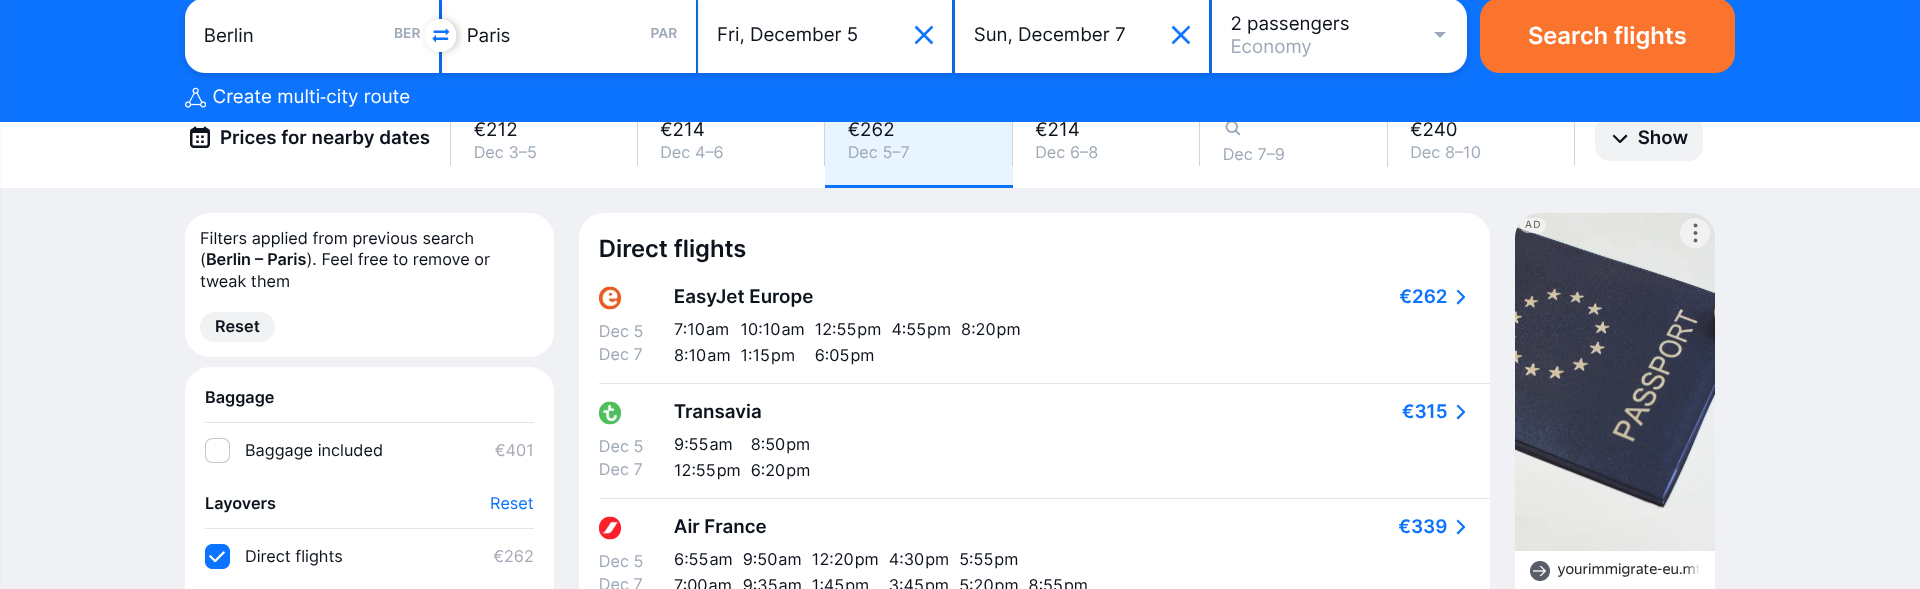Screen dimensions: 1920x589
Task: Click the Air France airline logo
Action: (610, 527)
